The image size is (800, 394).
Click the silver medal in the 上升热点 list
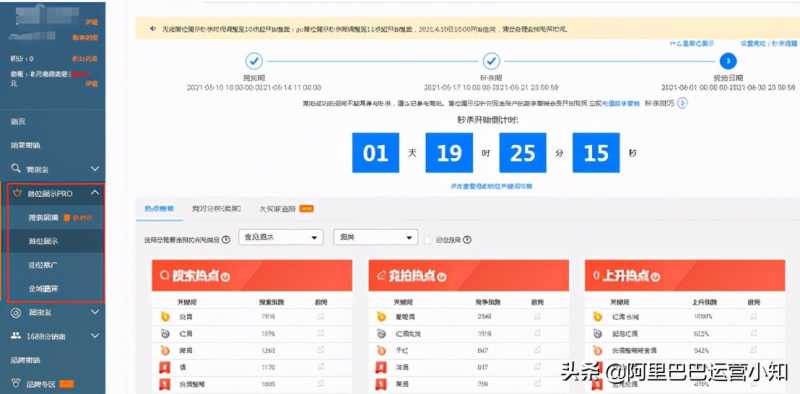click(597, 334)
